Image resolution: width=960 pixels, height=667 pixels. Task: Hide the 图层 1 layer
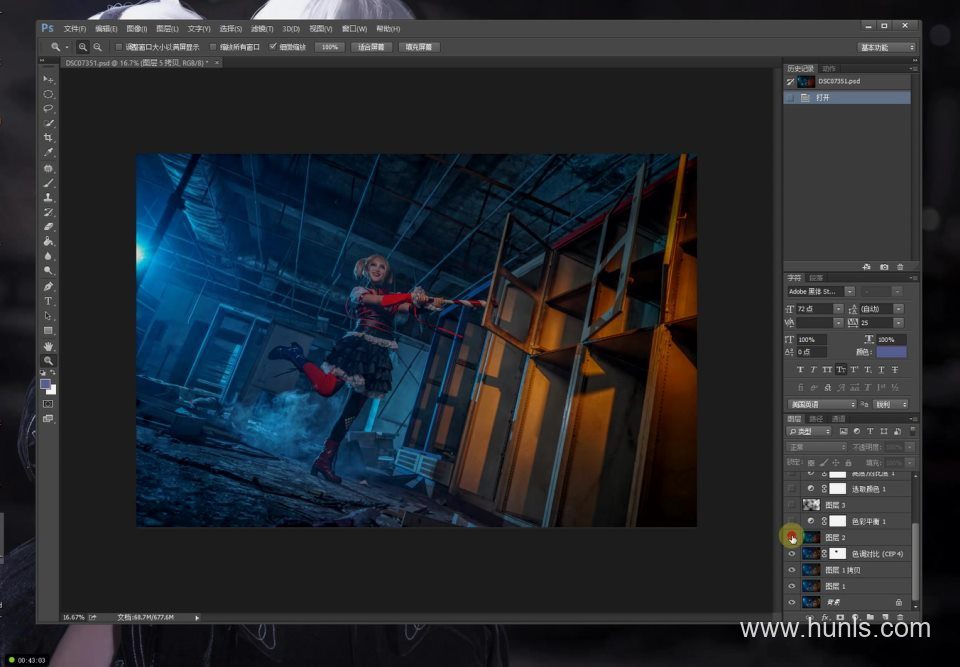click(792, 586)
